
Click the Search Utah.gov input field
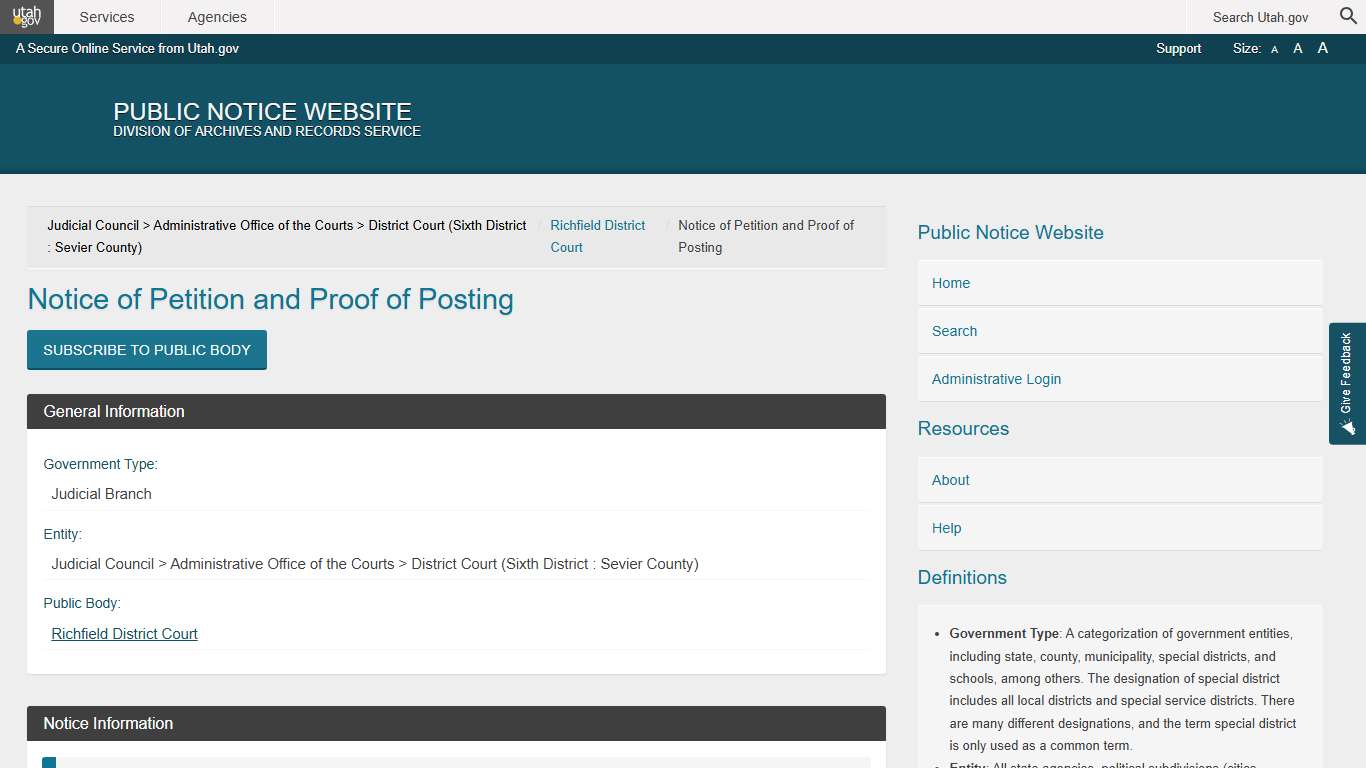coord(1260,17)
